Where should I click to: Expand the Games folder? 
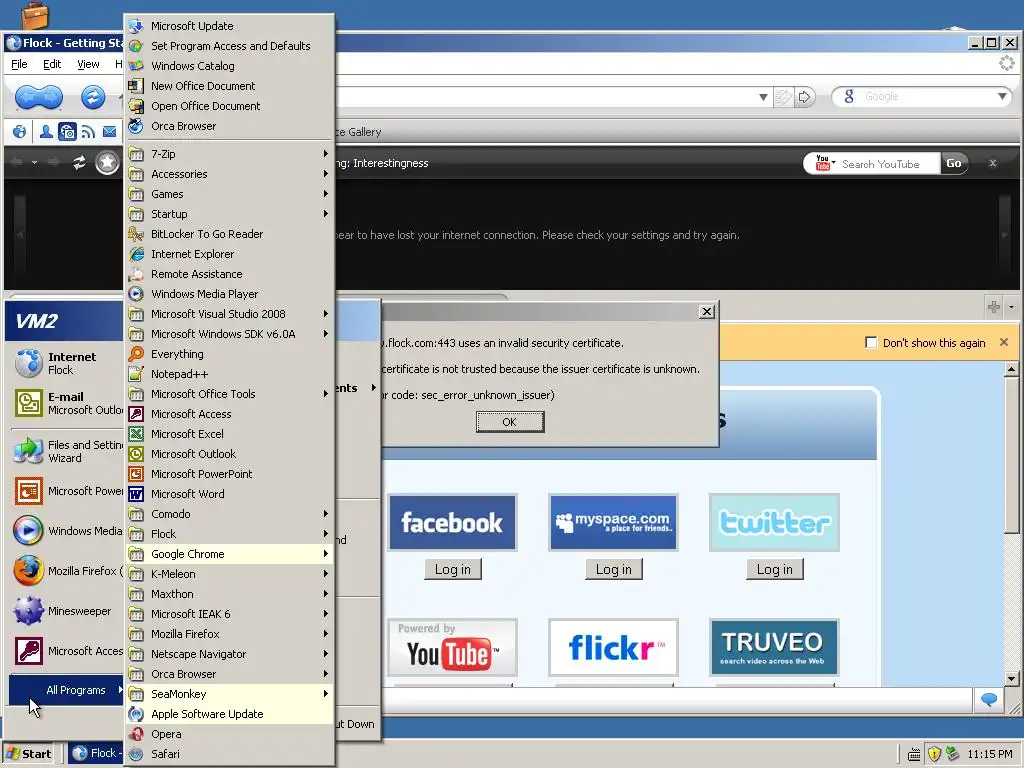[x=230, y=194]
